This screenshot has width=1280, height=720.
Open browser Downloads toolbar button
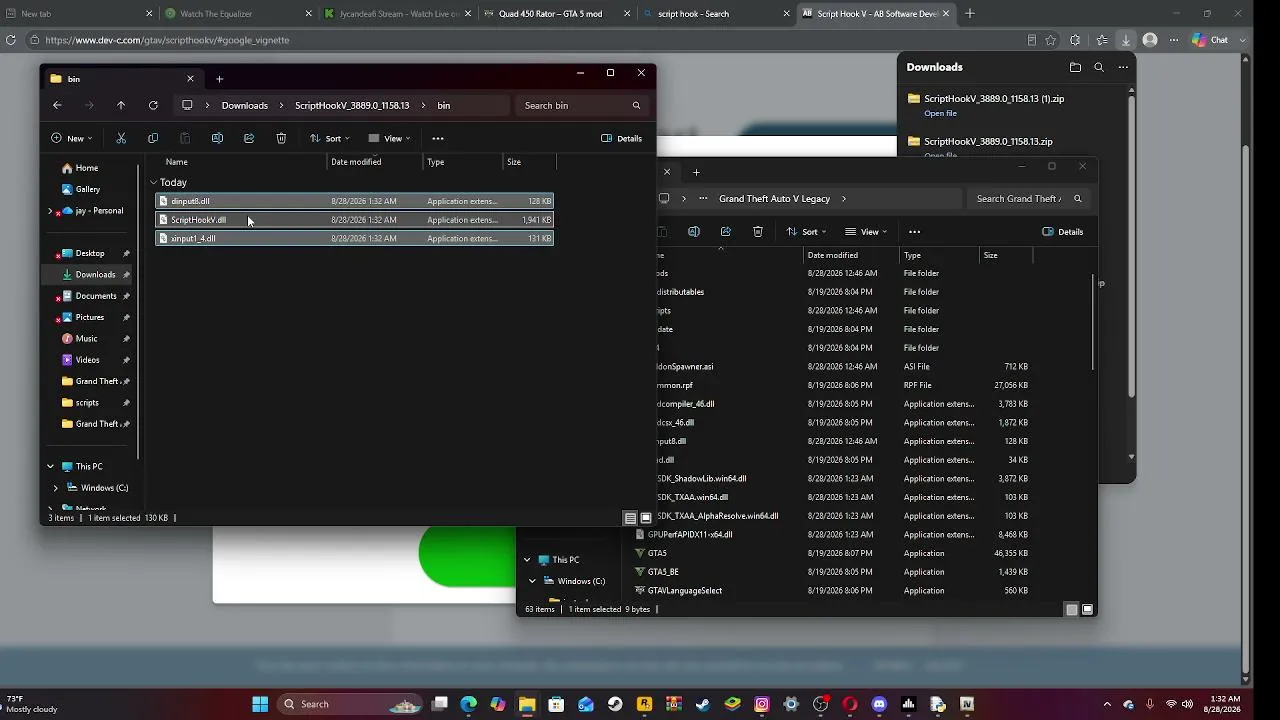pyautogui.click(x=1126, y=40)
